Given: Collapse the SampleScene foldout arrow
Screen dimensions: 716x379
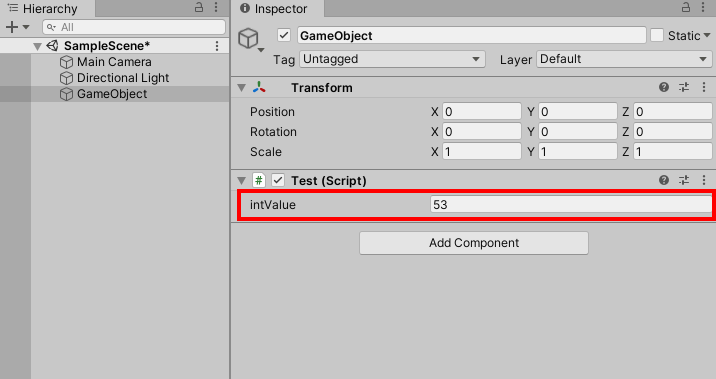Looking at the screenshot, I should (x=38, y=46).
